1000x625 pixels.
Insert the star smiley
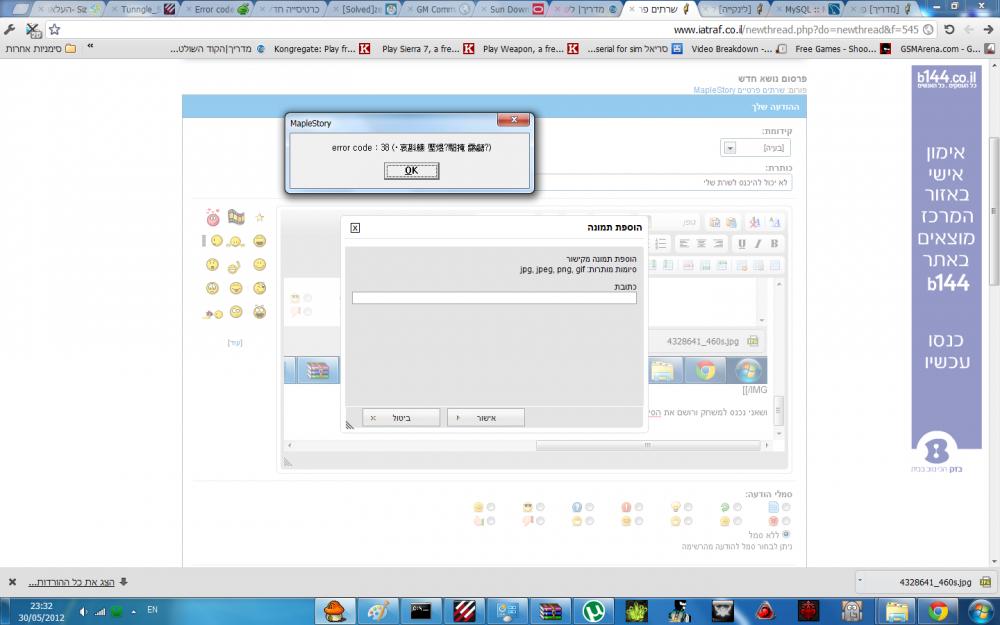260,217
